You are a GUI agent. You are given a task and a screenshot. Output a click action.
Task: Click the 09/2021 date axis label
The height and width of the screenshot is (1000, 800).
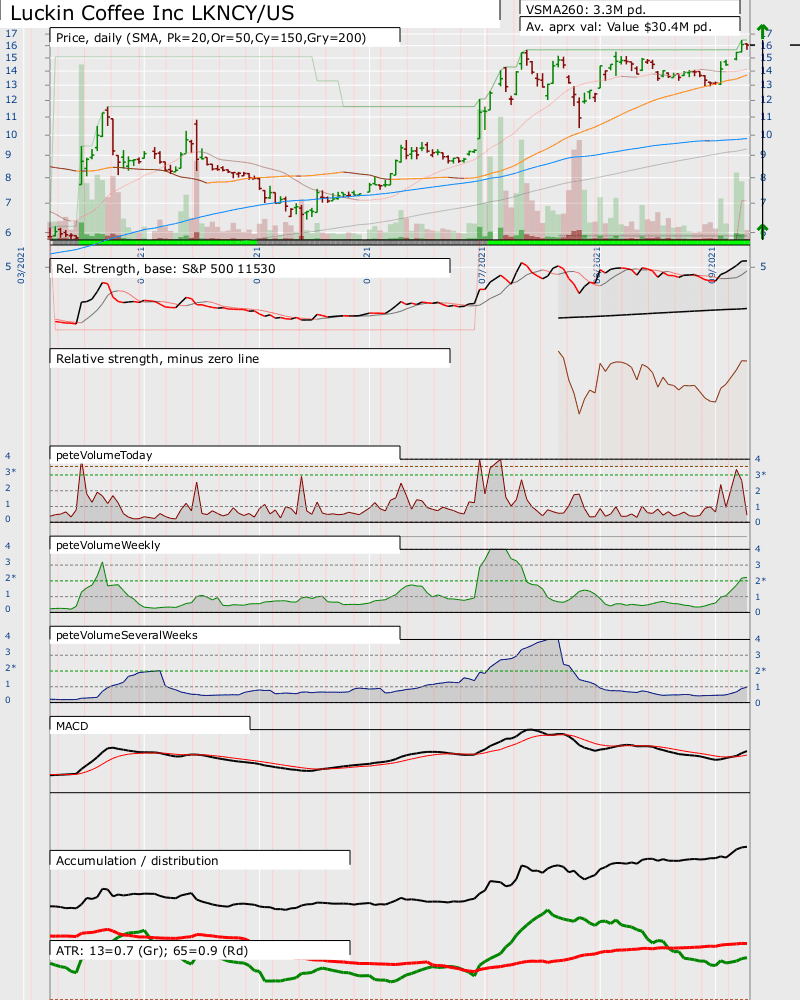point(712,266)
